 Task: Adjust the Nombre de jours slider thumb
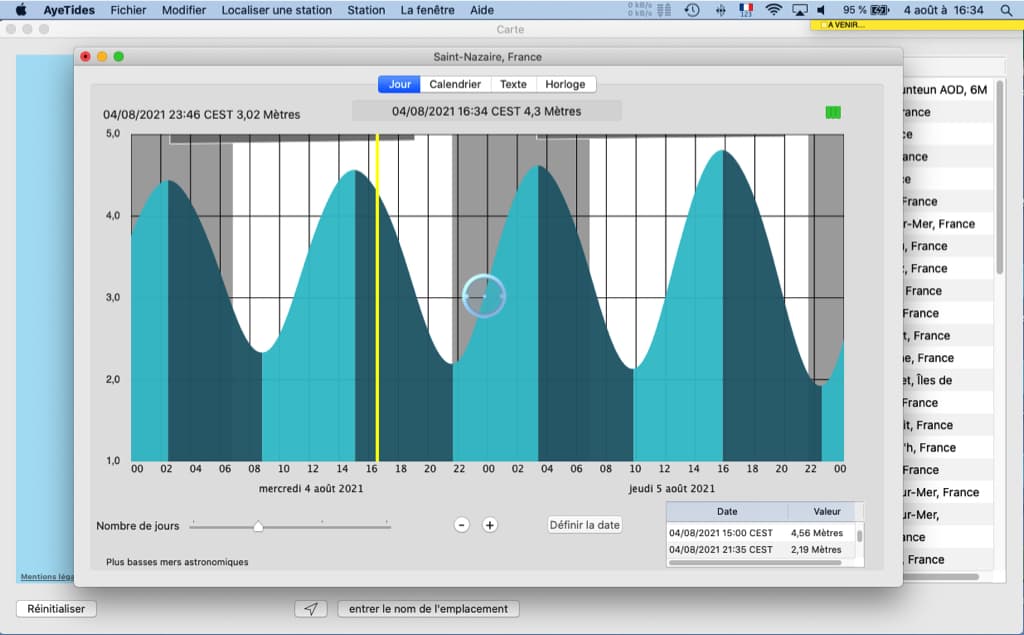click(258, 526)
